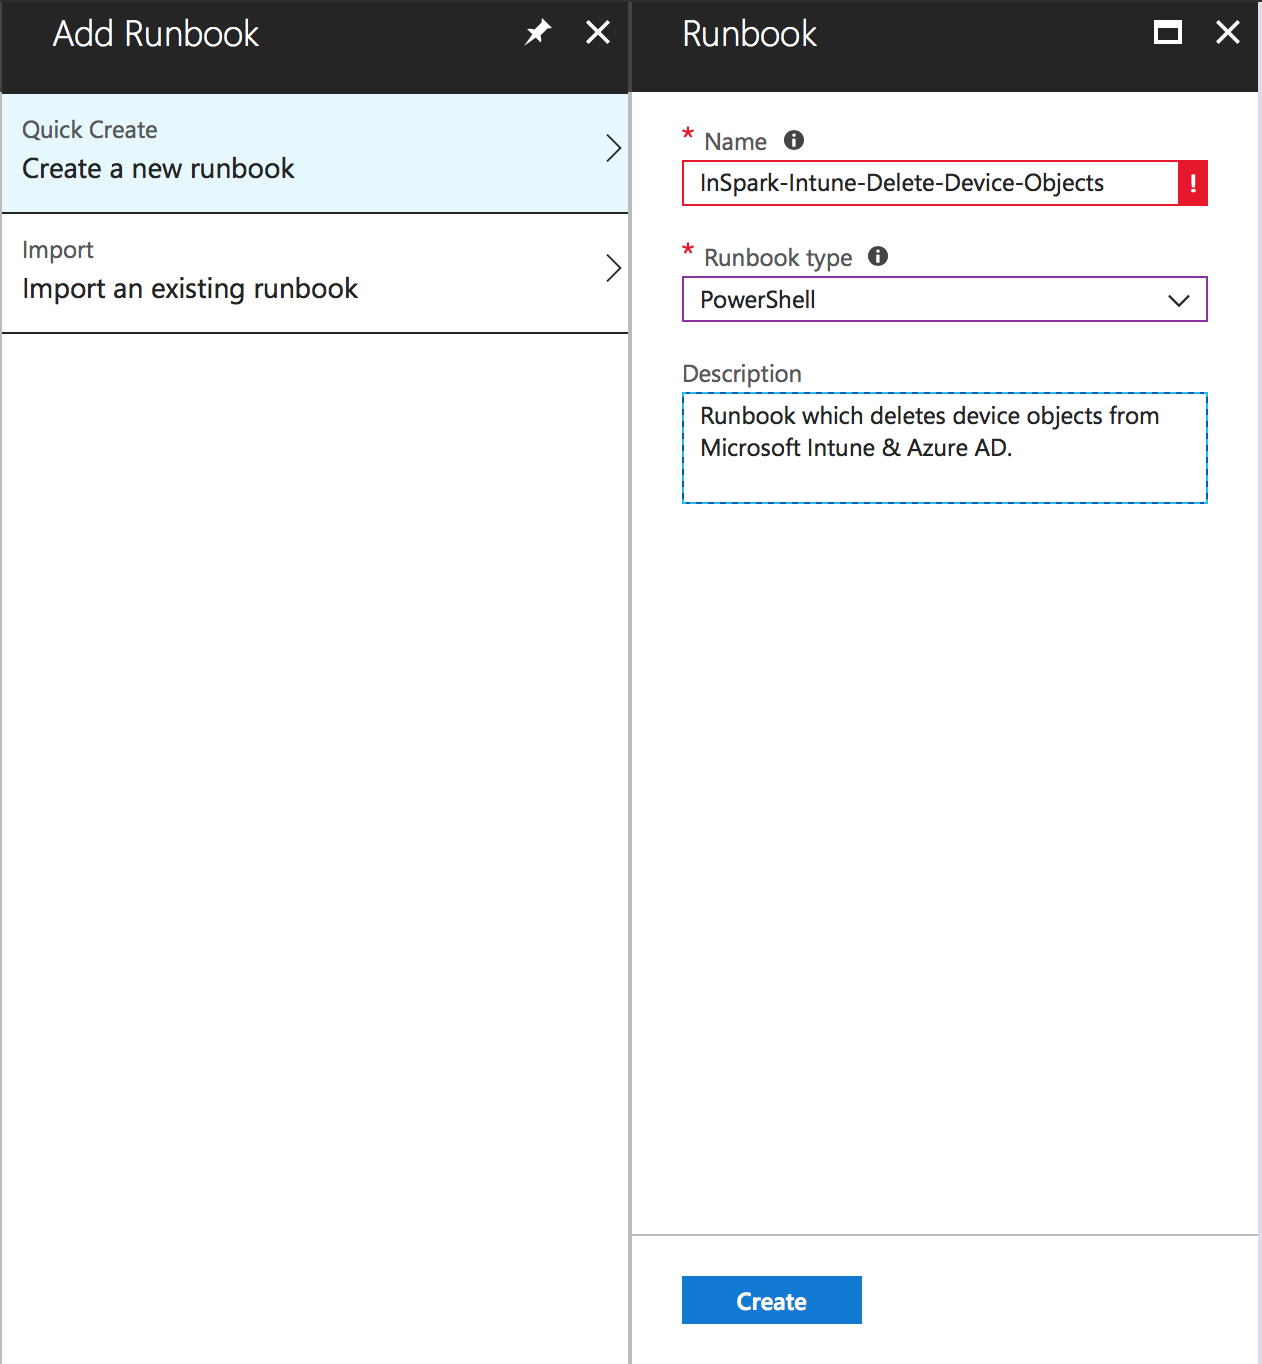
Task: Expand the Quick Create chevron arrow
Action: point(613,149)
